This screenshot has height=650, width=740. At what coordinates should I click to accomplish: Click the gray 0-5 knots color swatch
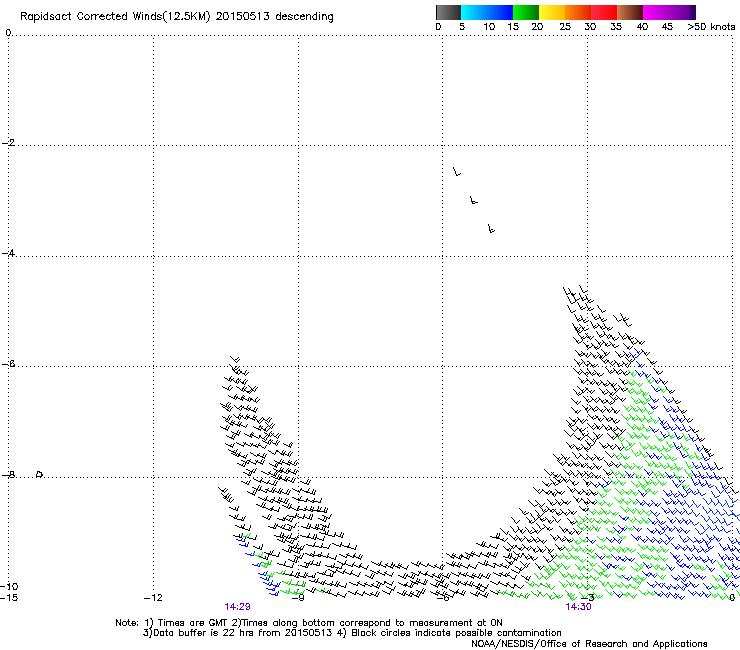pos(448,12)
